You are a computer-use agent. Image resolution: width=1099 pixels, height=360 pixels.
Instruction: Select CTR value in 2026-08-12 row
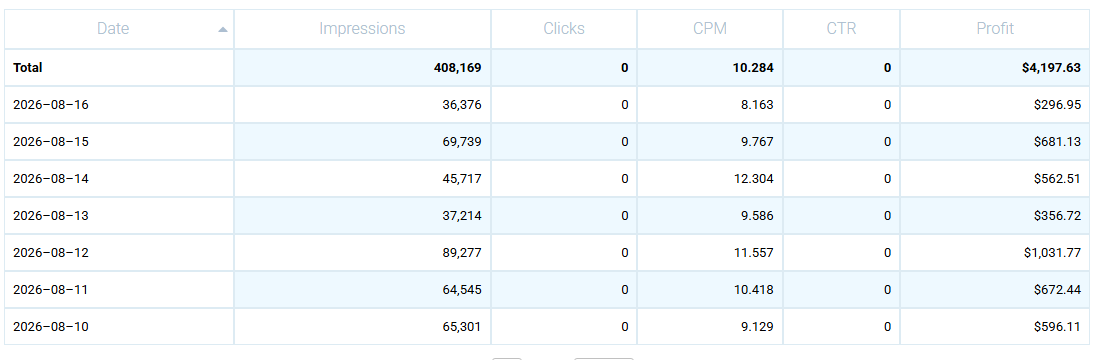[887, 252]
